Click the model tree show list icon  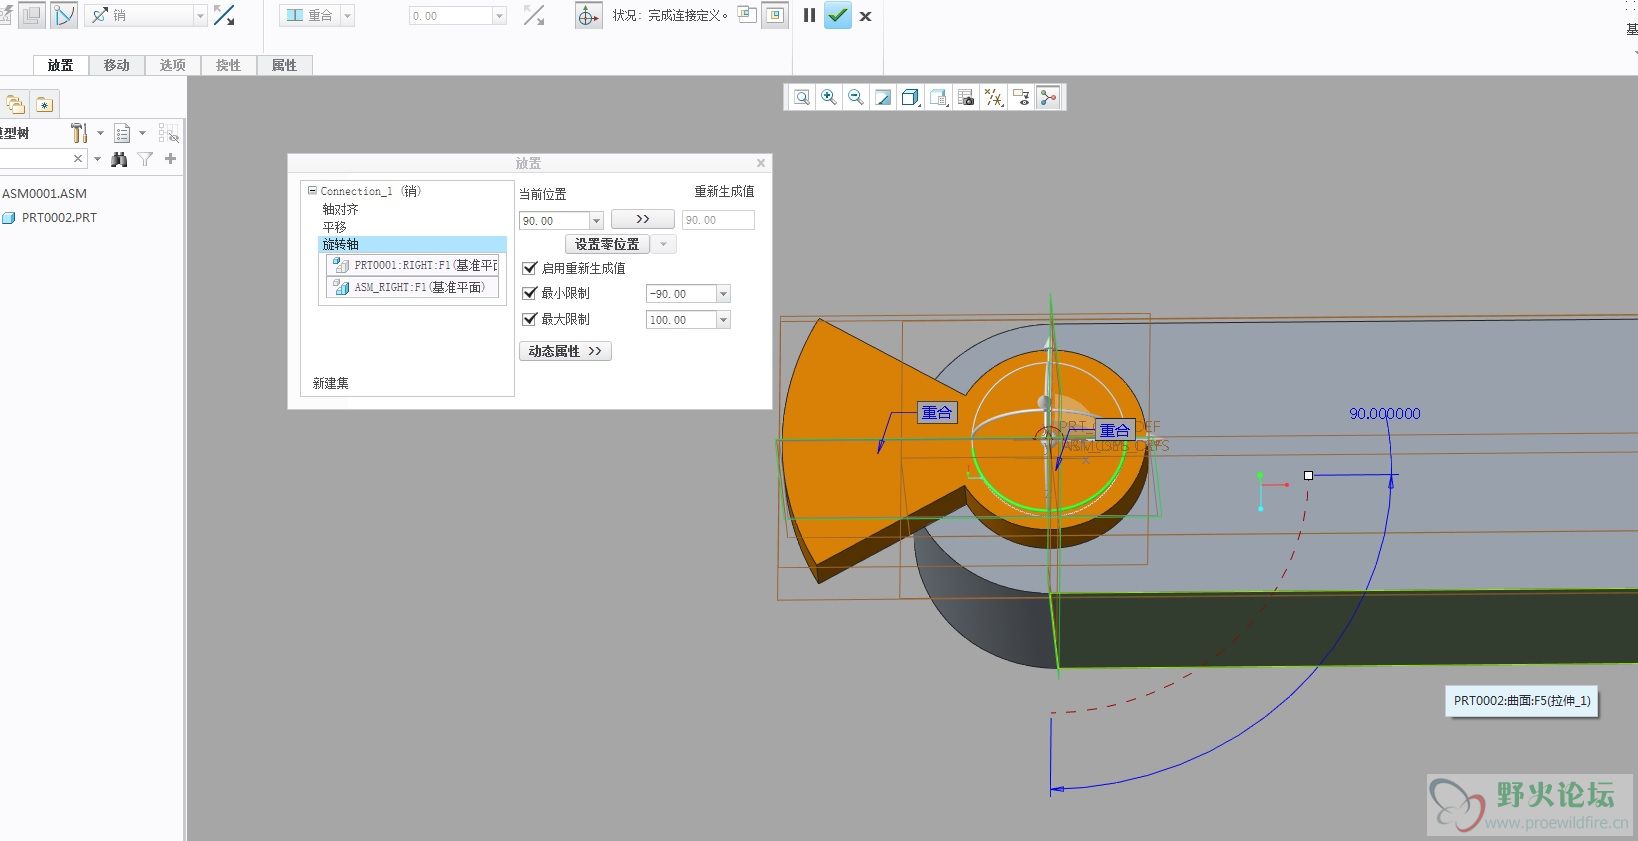pos(122,133)
